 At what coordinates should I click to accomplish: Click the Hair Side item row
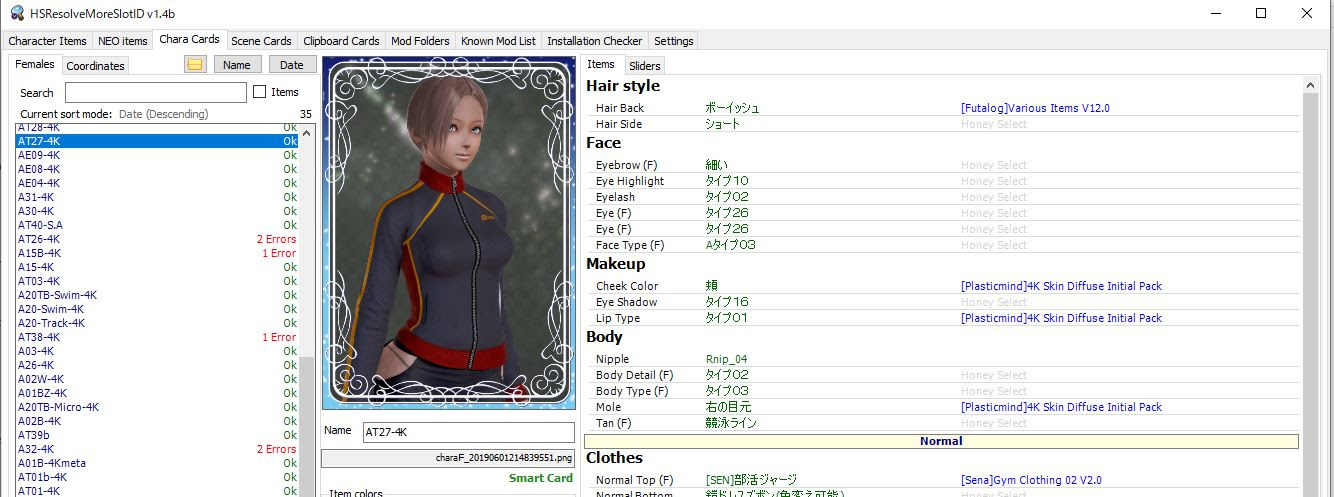[942, 124]
